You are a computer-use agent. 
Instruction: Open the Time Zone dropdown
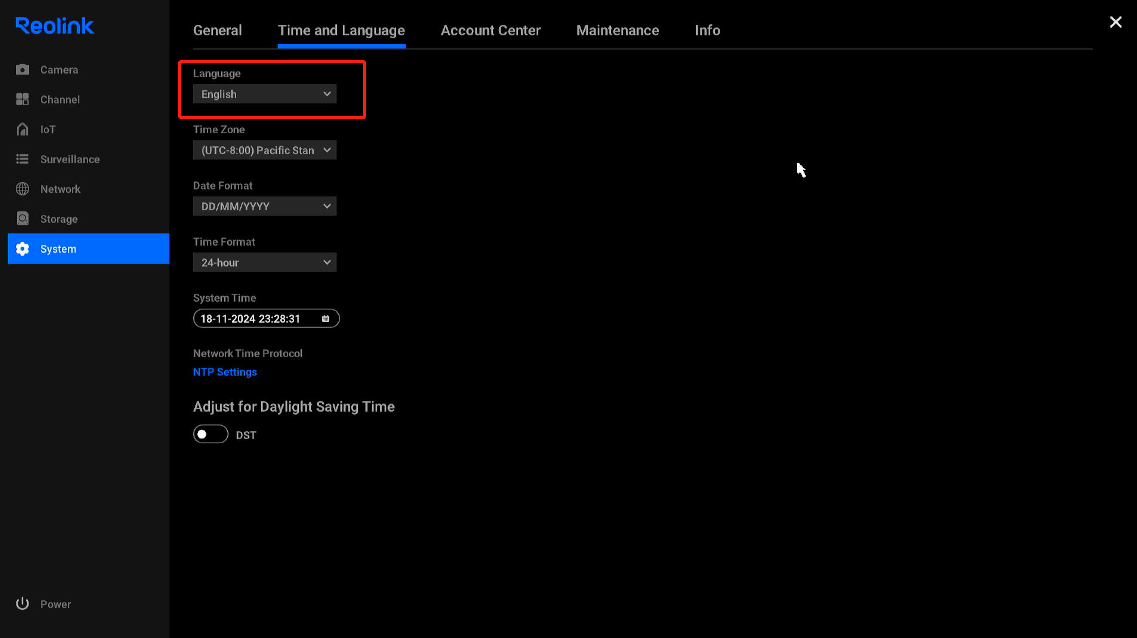click(265, 150)
